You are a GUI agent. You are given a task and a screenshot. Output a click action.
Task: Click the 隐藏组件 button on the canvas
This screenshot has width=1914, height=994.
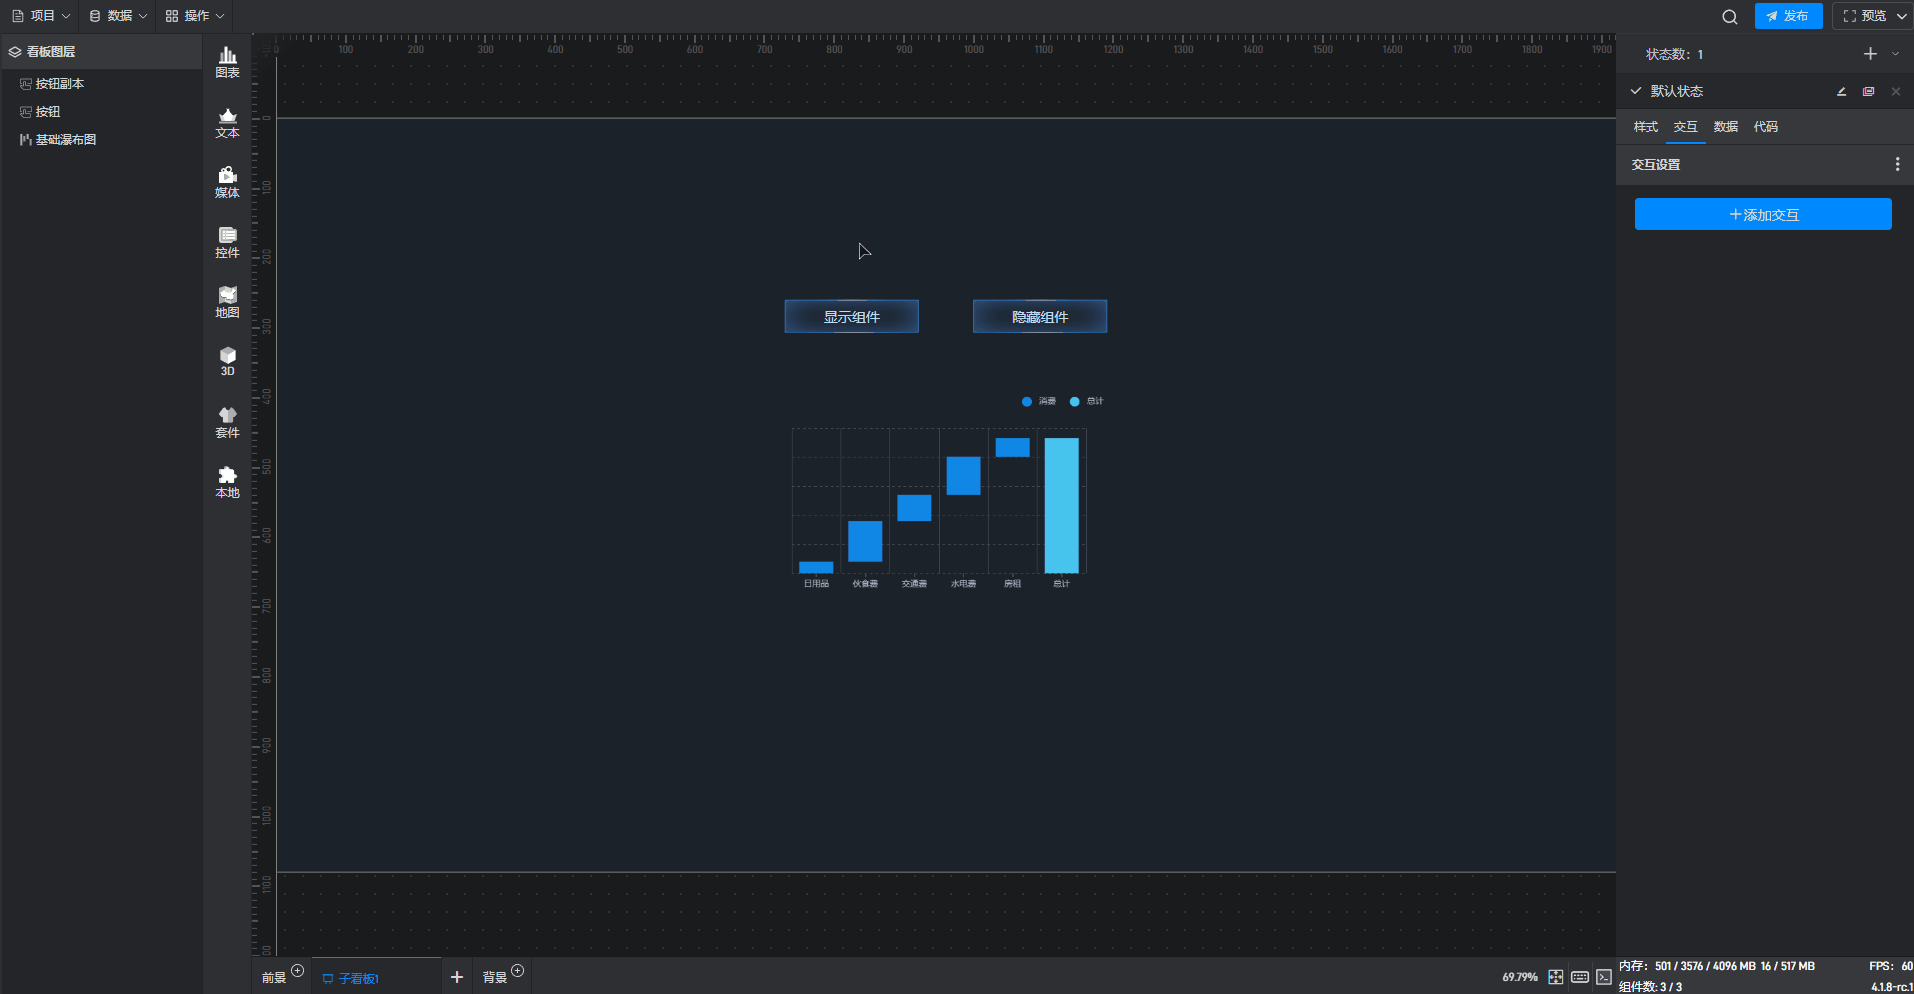click(x=1040, y=317)
